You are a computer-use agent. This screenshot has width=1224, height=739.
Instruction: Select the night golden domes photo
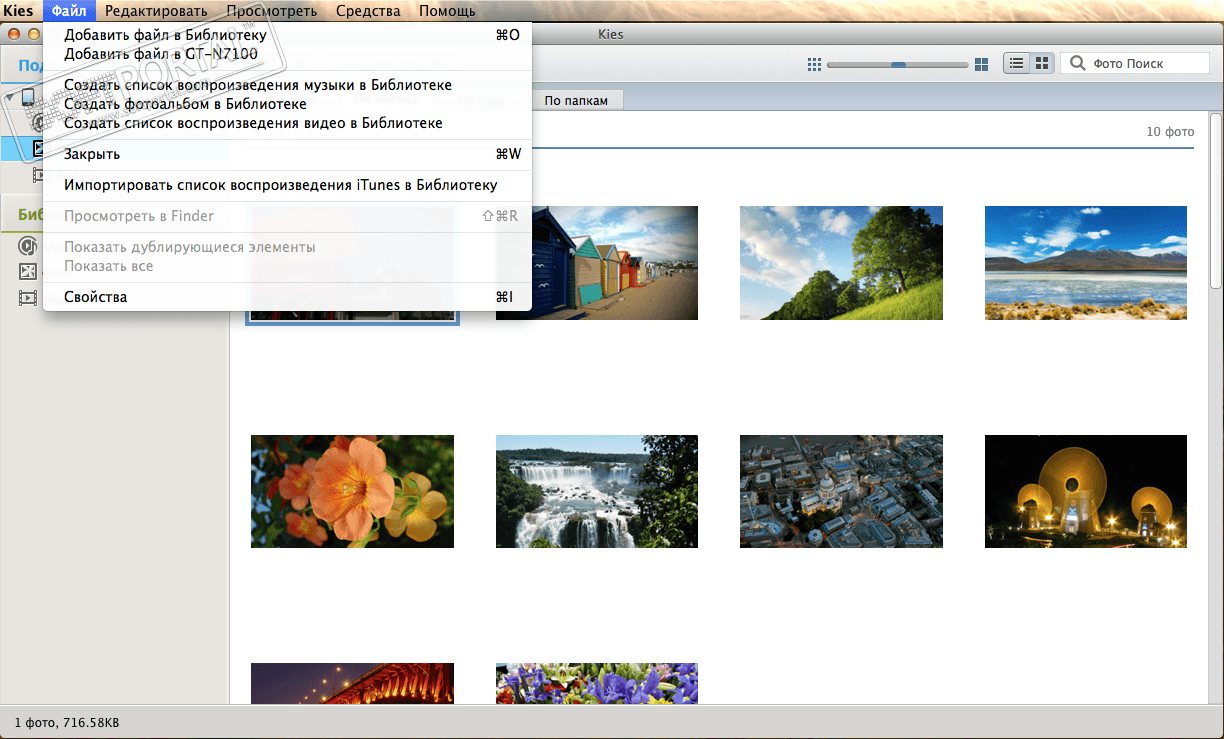pyautogui.click(x=1086, y=491)
